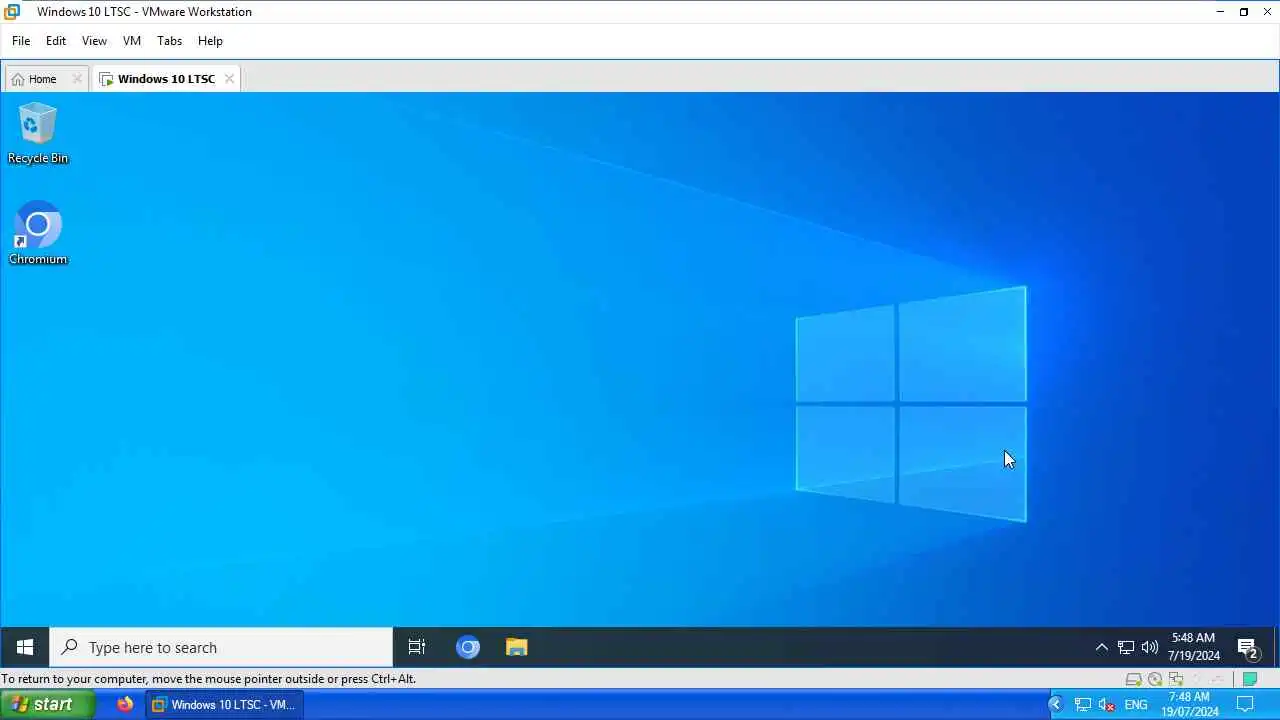Click the VMware Workstation title bar icon
This screenshot has width=1280, height=720.
coord(12,12)
